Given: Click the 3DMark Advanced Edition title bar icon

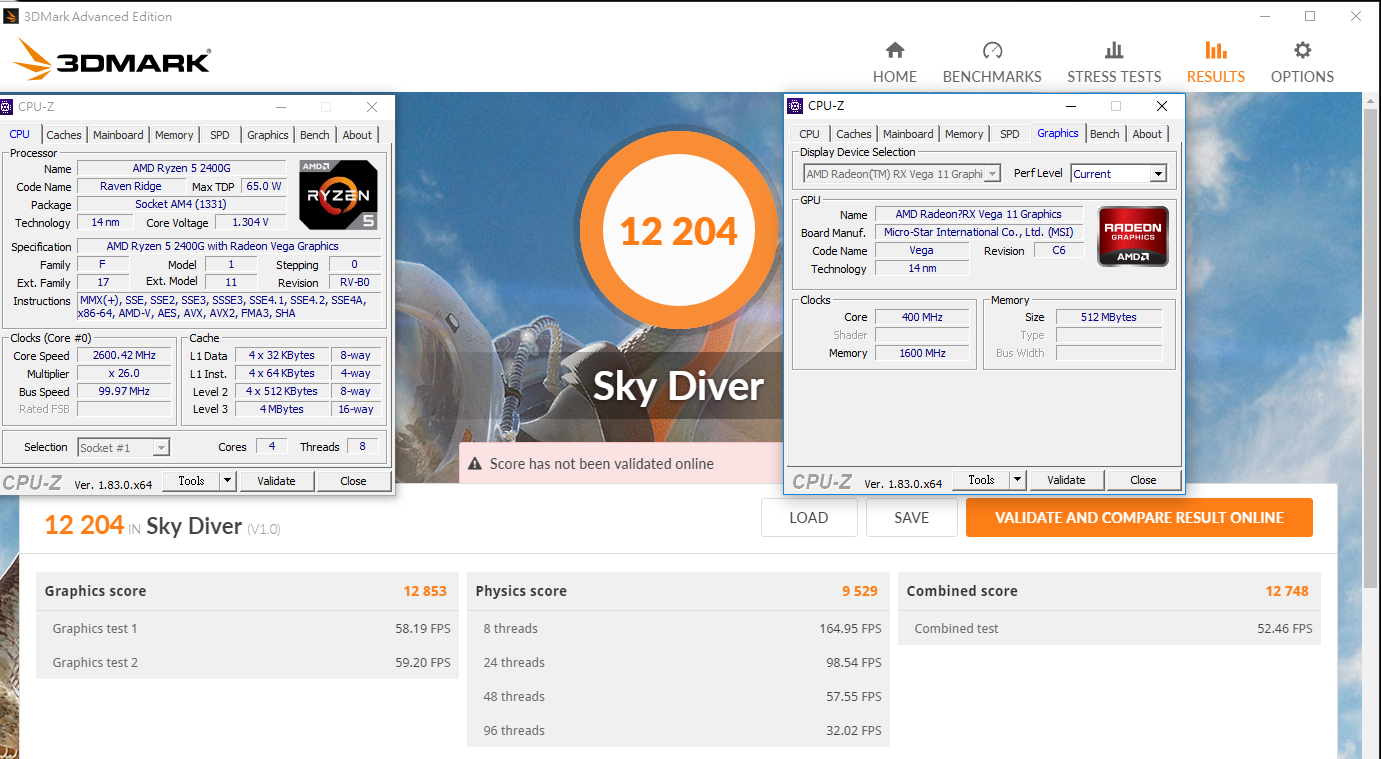Looking at the screenshot, I should (x=11, y=16).
